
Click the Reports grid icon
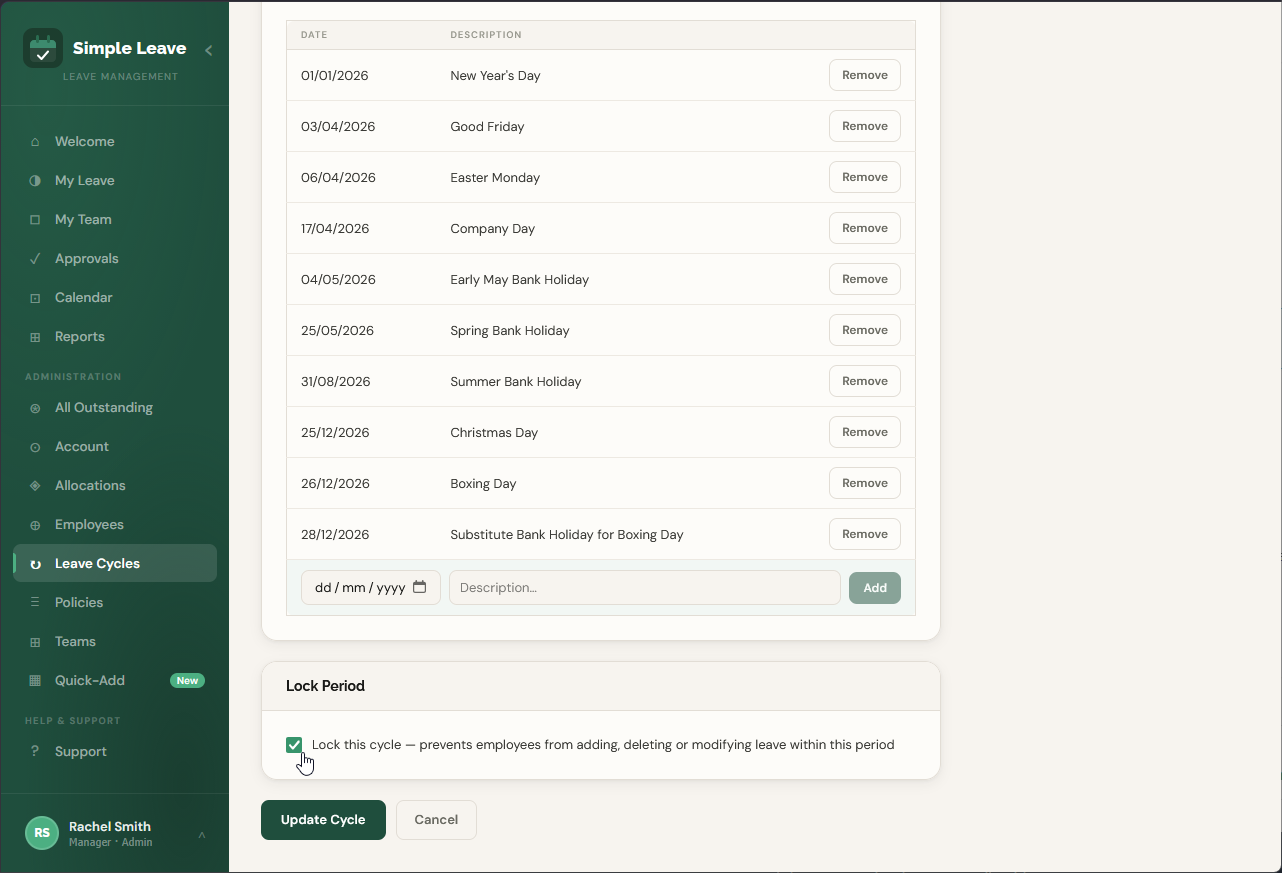[35, 337]
